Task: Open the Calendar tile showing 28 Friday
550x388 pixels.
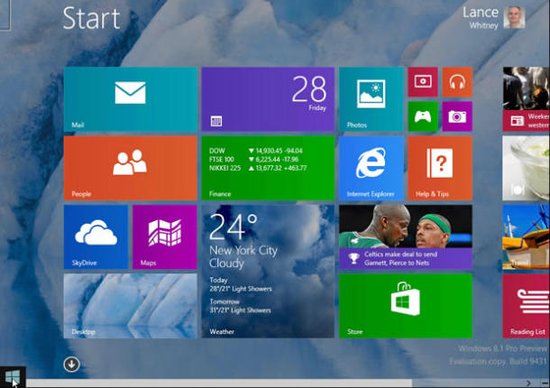Action: click(x=268, y=99)
